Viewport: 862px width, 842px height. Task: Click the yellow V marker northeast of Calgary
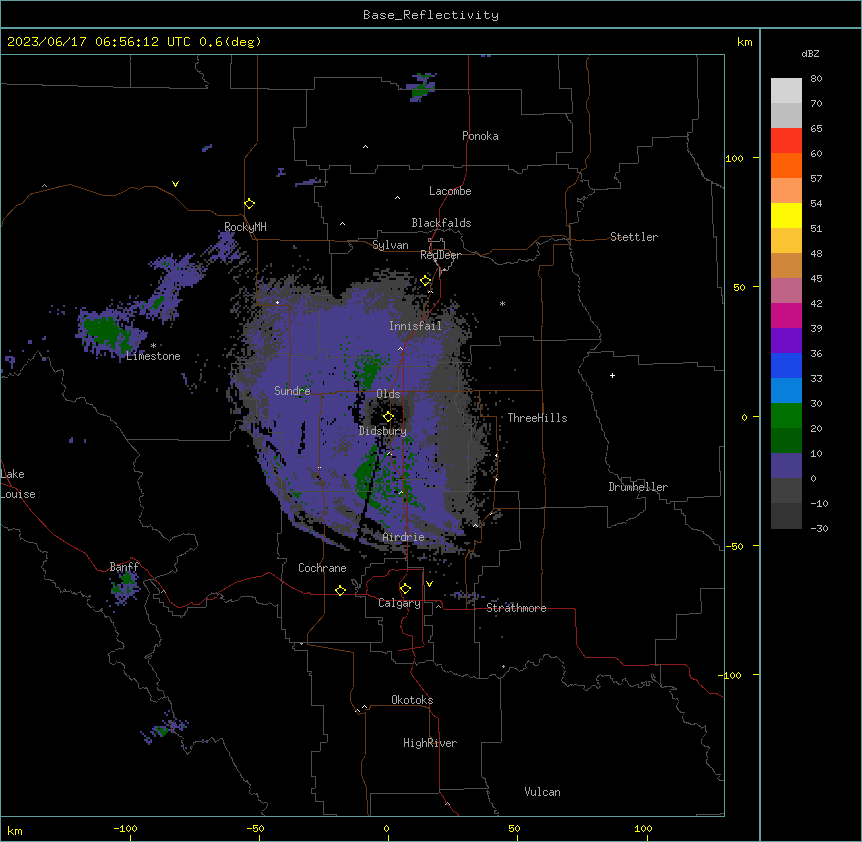pos(429,584)
